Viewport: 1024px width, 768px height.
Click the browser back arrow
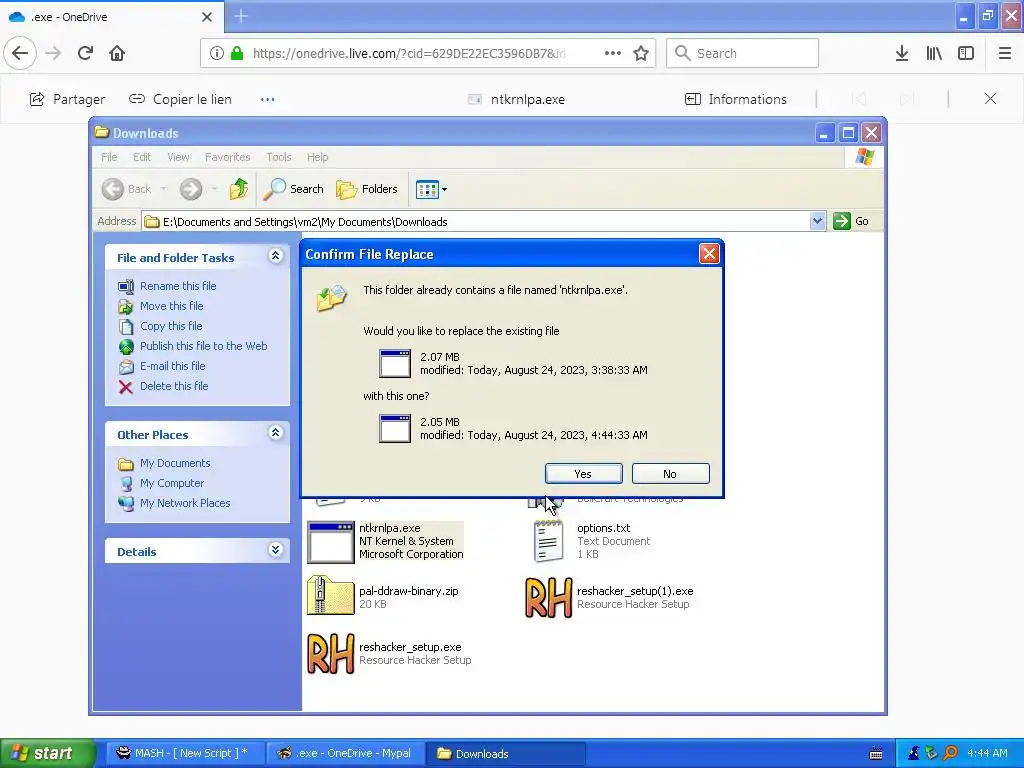(x=20, y=53)
